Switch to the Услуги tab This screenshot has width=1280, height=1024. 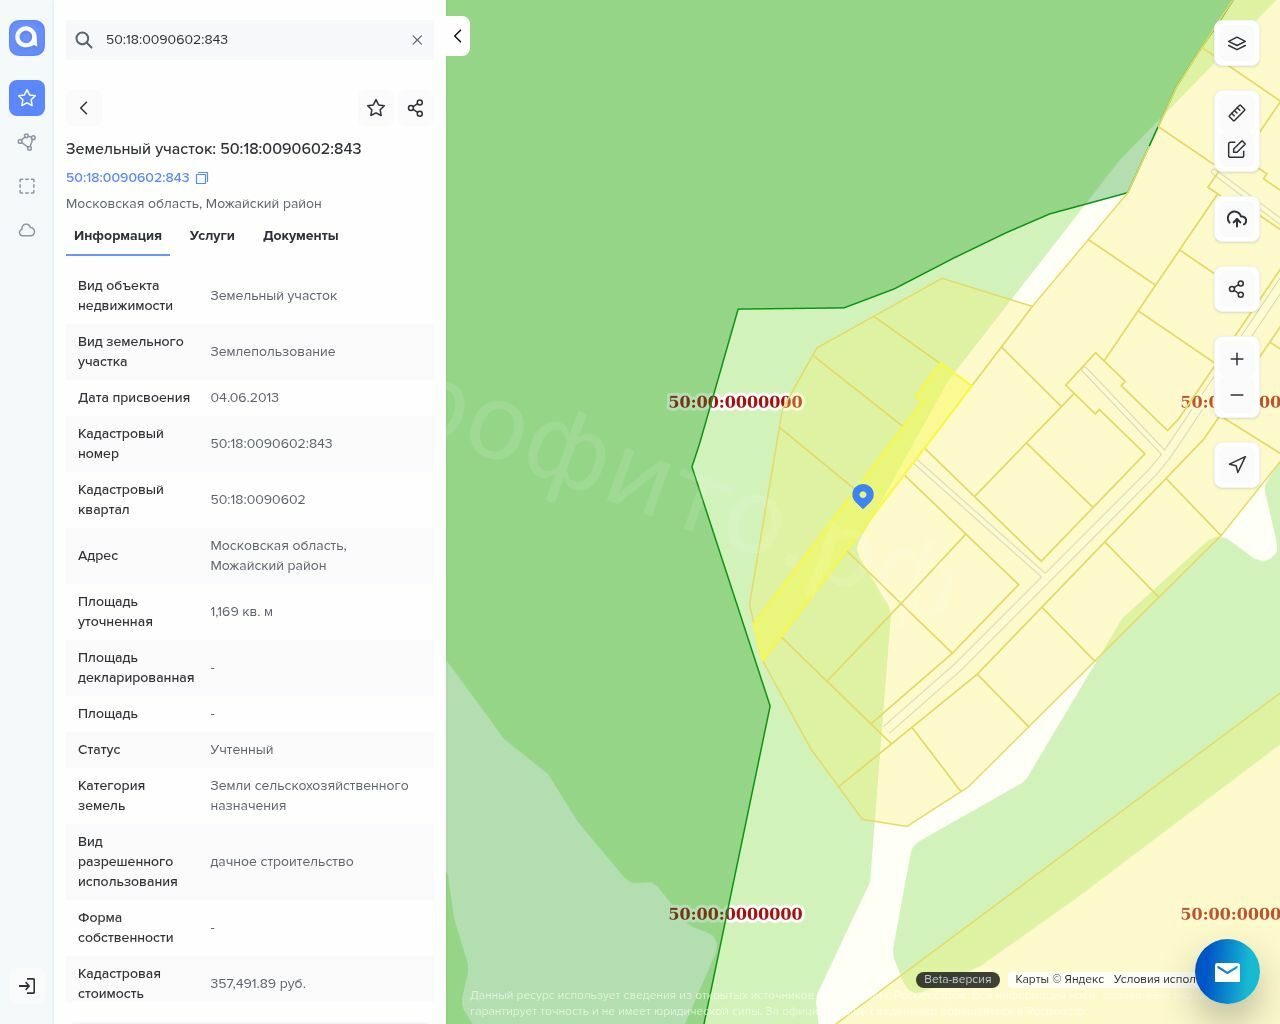pyautogui.click(x=212, y=236)
